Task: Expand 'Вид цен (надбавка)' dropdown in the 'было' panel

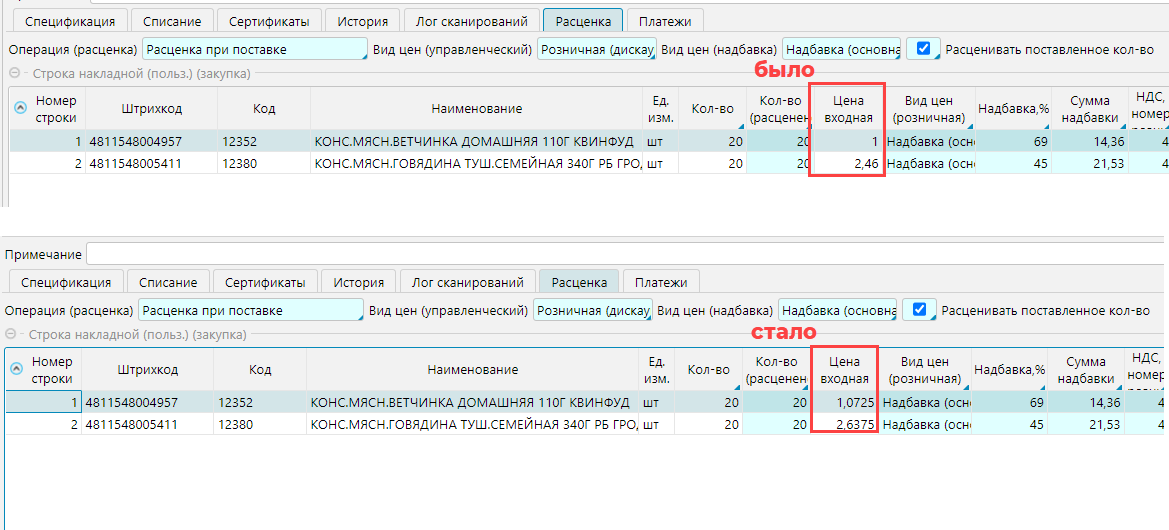Action: [840, 50]
